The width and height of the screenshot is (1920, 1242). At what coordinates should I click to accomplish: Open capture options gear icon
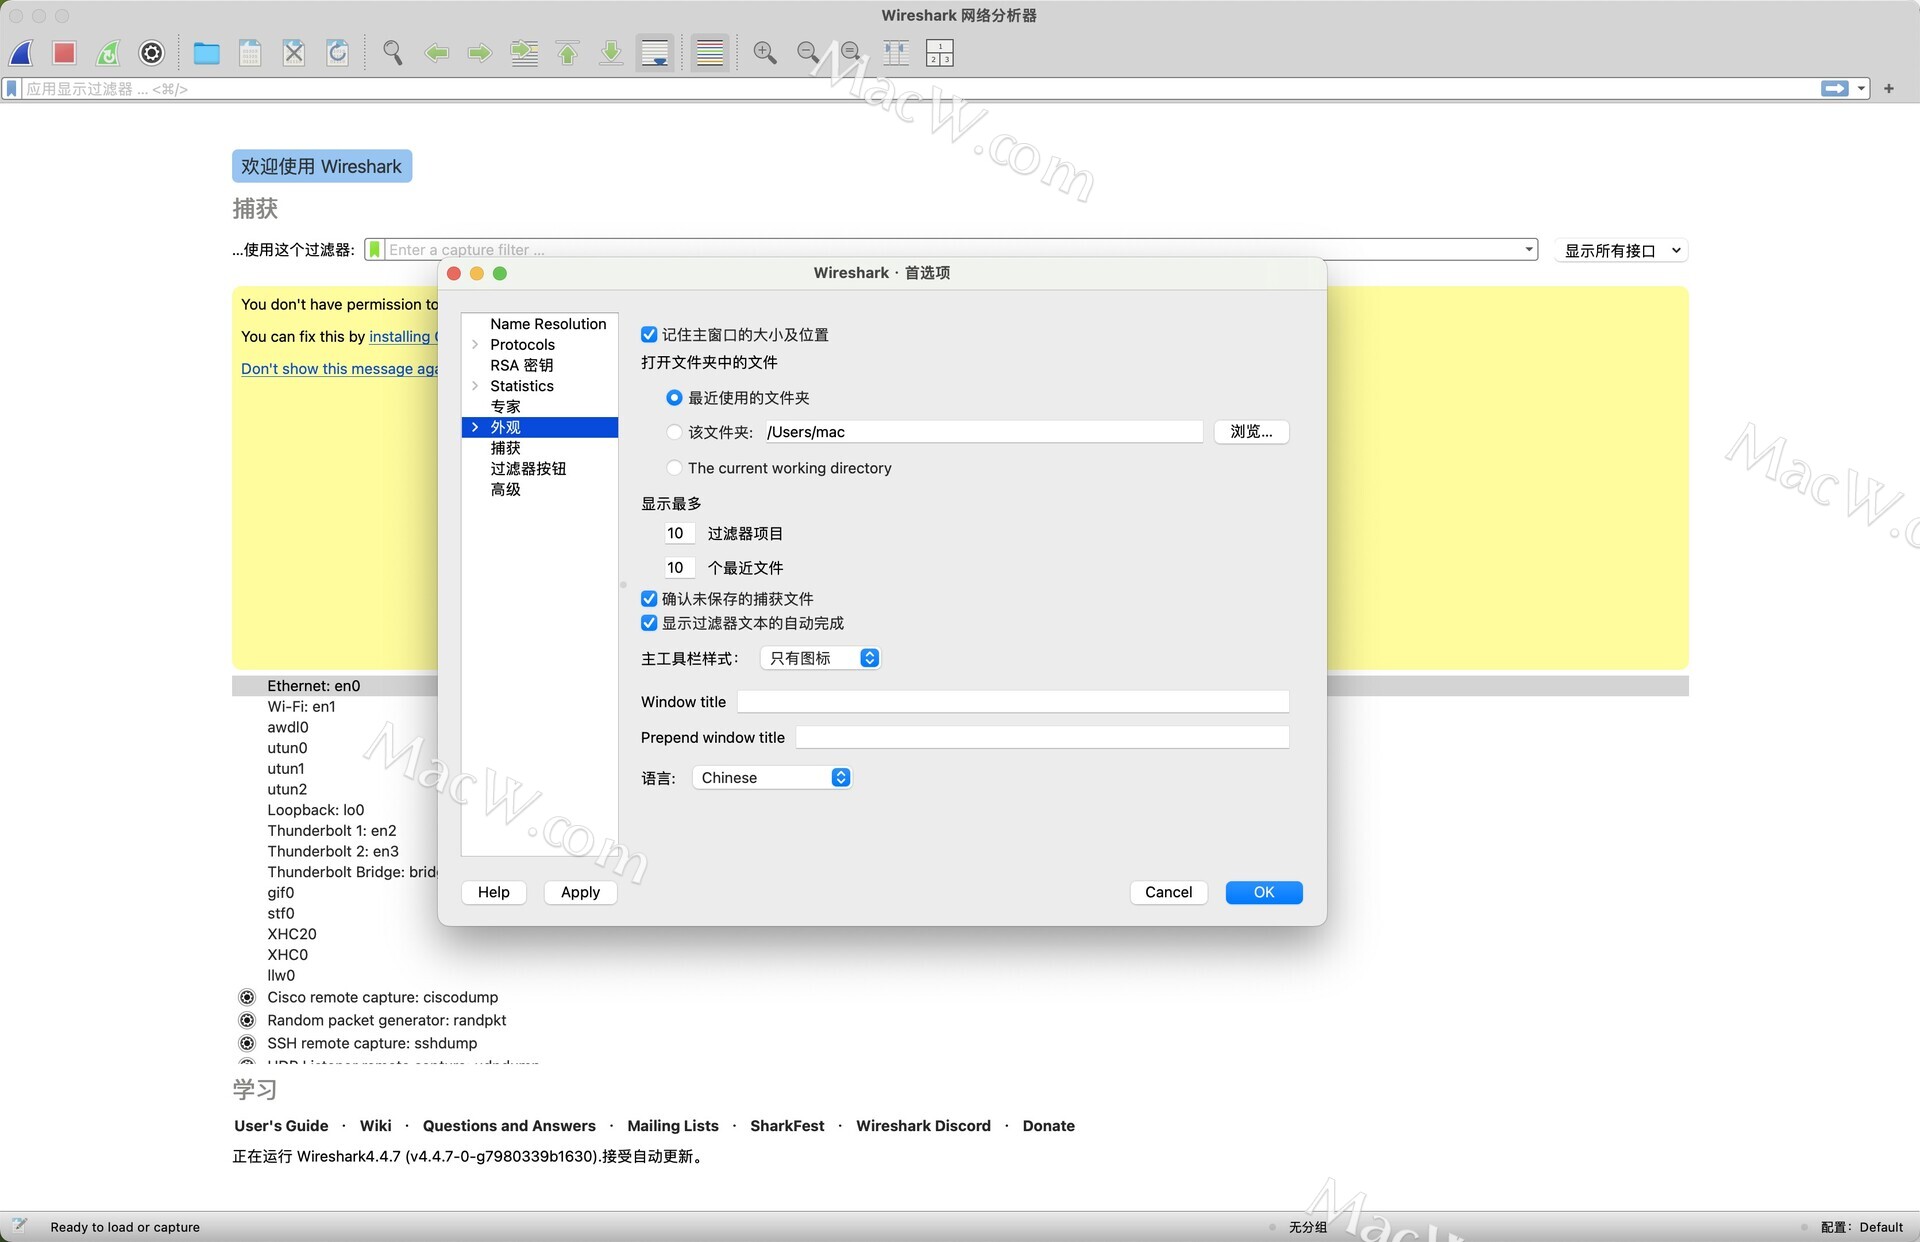(x=152, y=53)
